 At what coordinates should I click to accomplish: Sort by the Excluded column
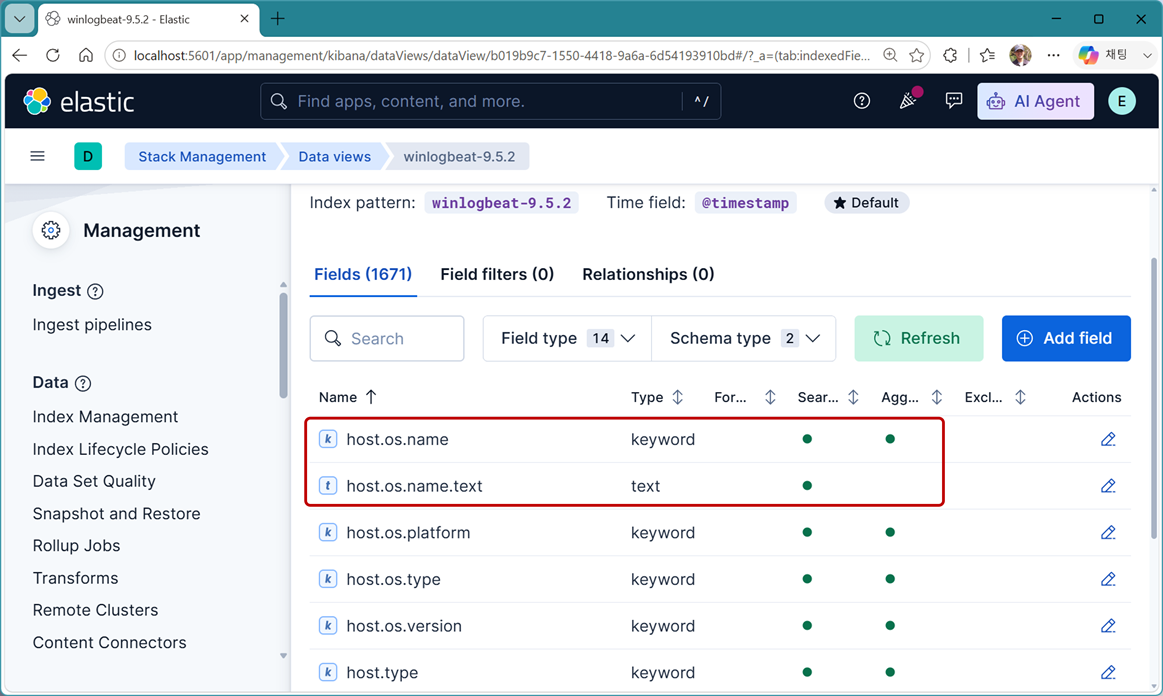(995, 397)
